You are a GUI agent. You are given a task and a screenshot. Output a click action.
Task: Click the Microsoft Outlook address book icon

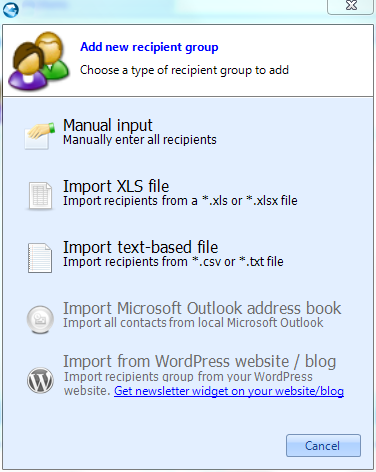click(x=40, y=319)
